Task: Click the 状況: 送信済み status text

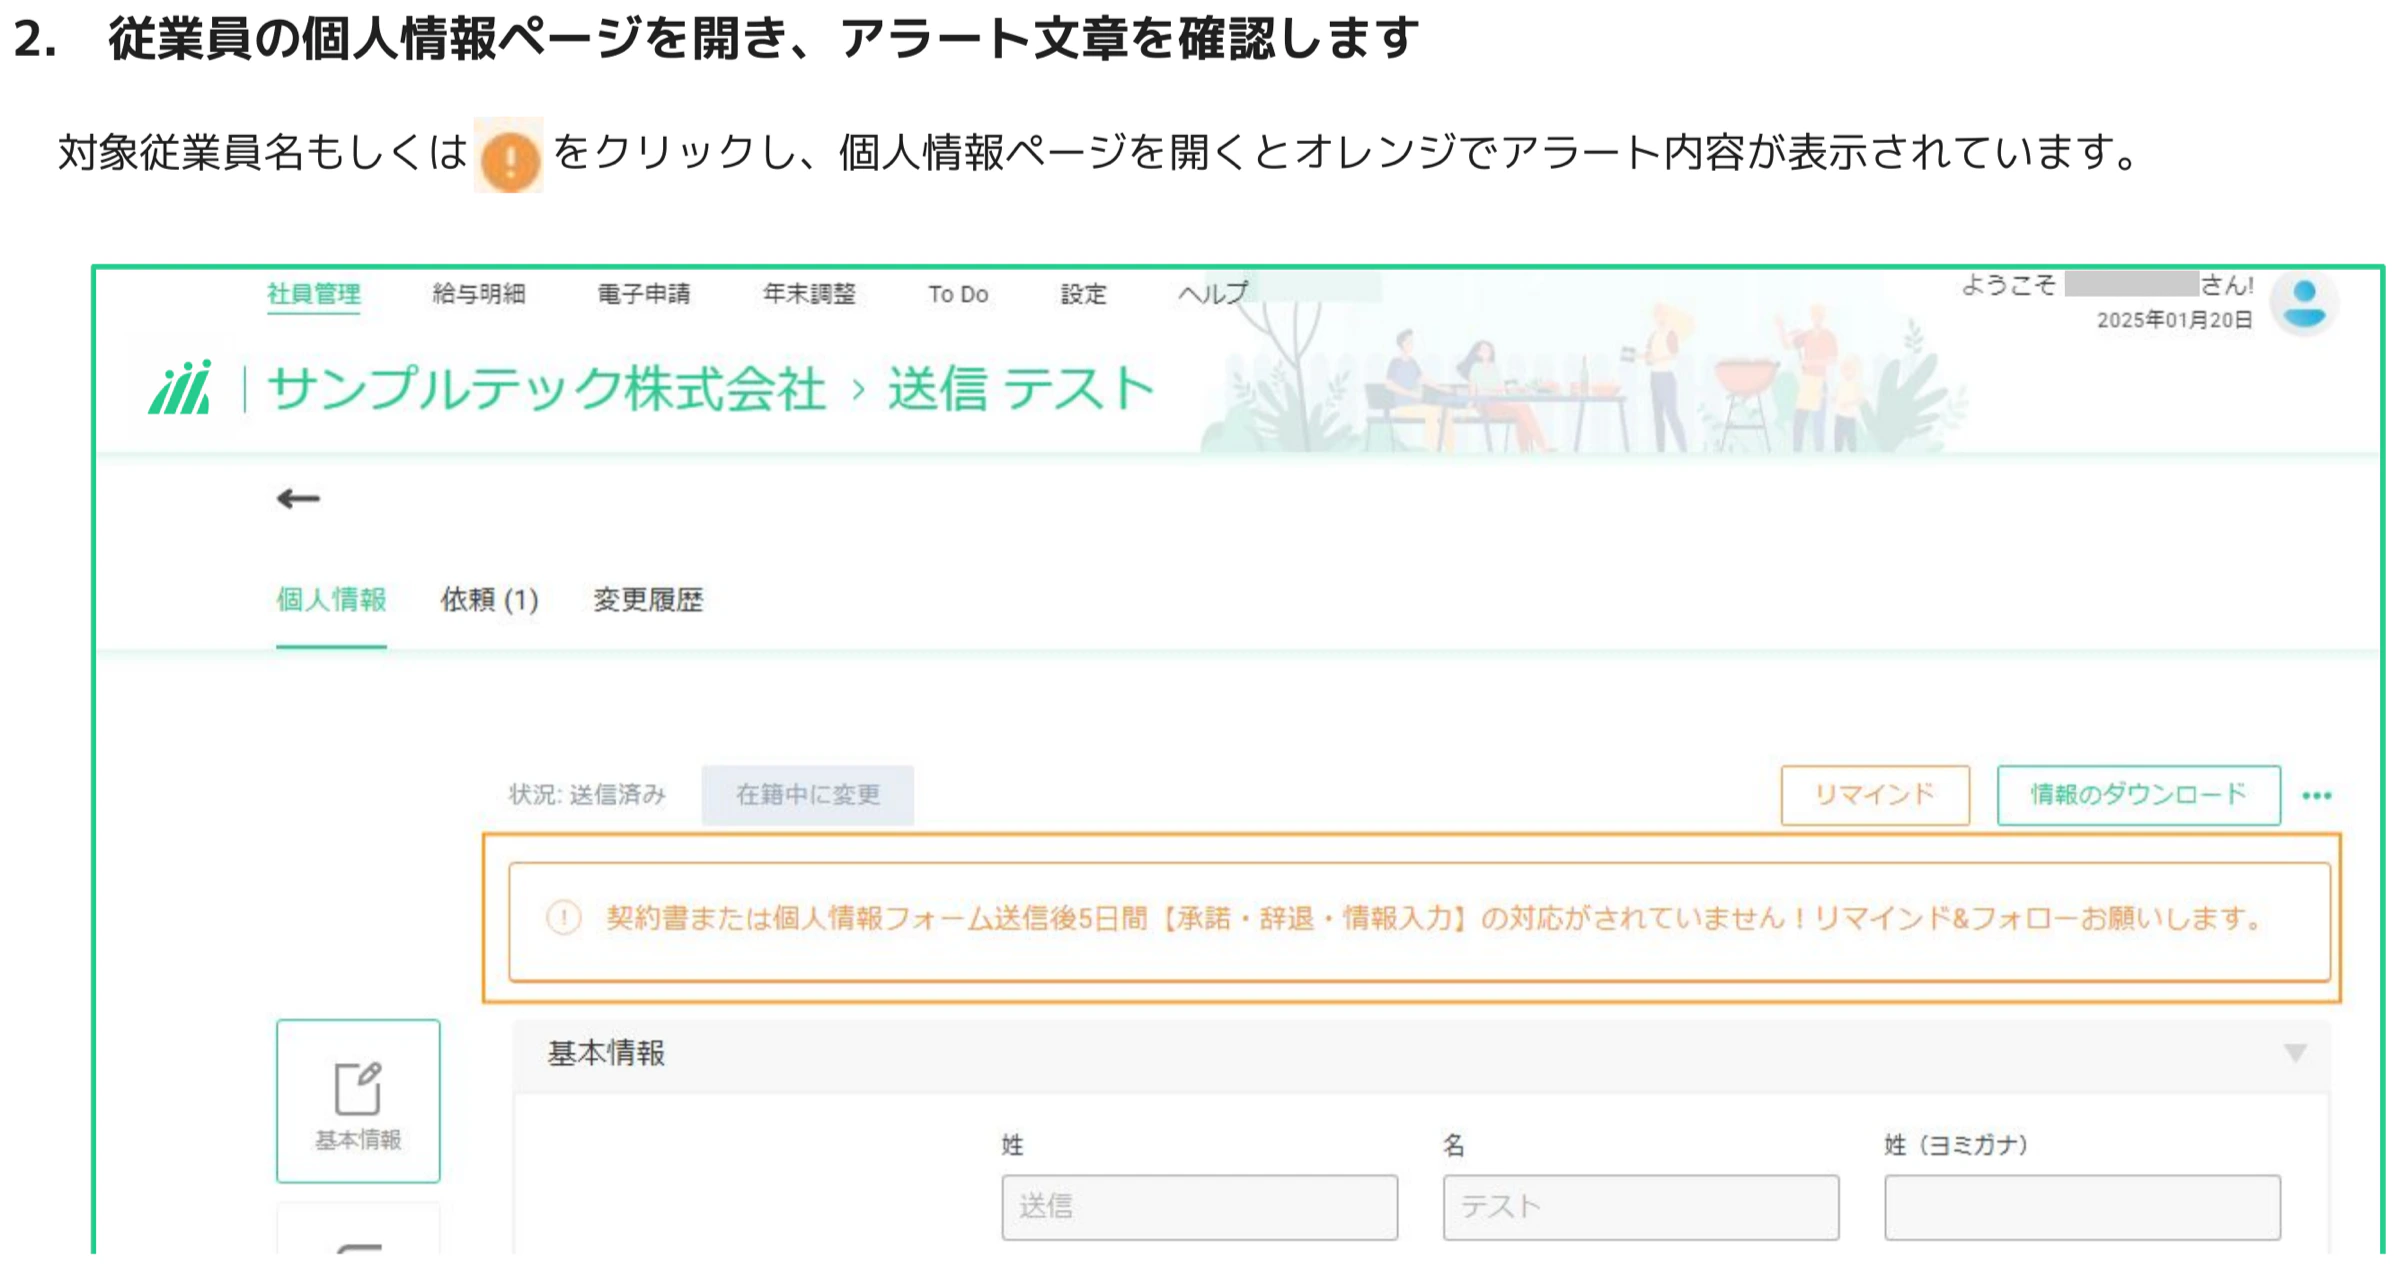Action: tap(587, 795)
